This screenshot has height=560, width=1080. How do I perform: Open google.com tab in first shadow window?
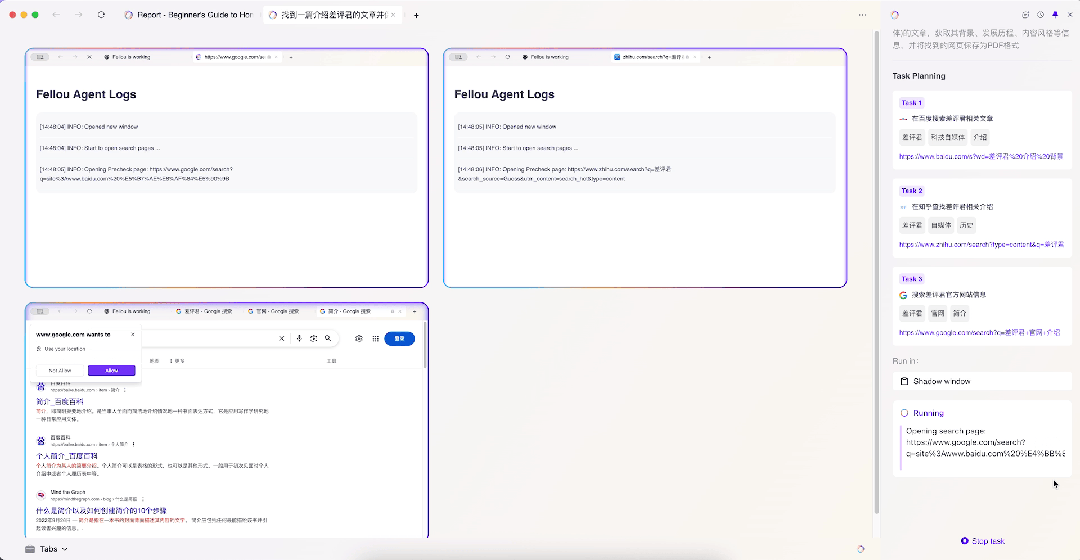tap(236, 57)
